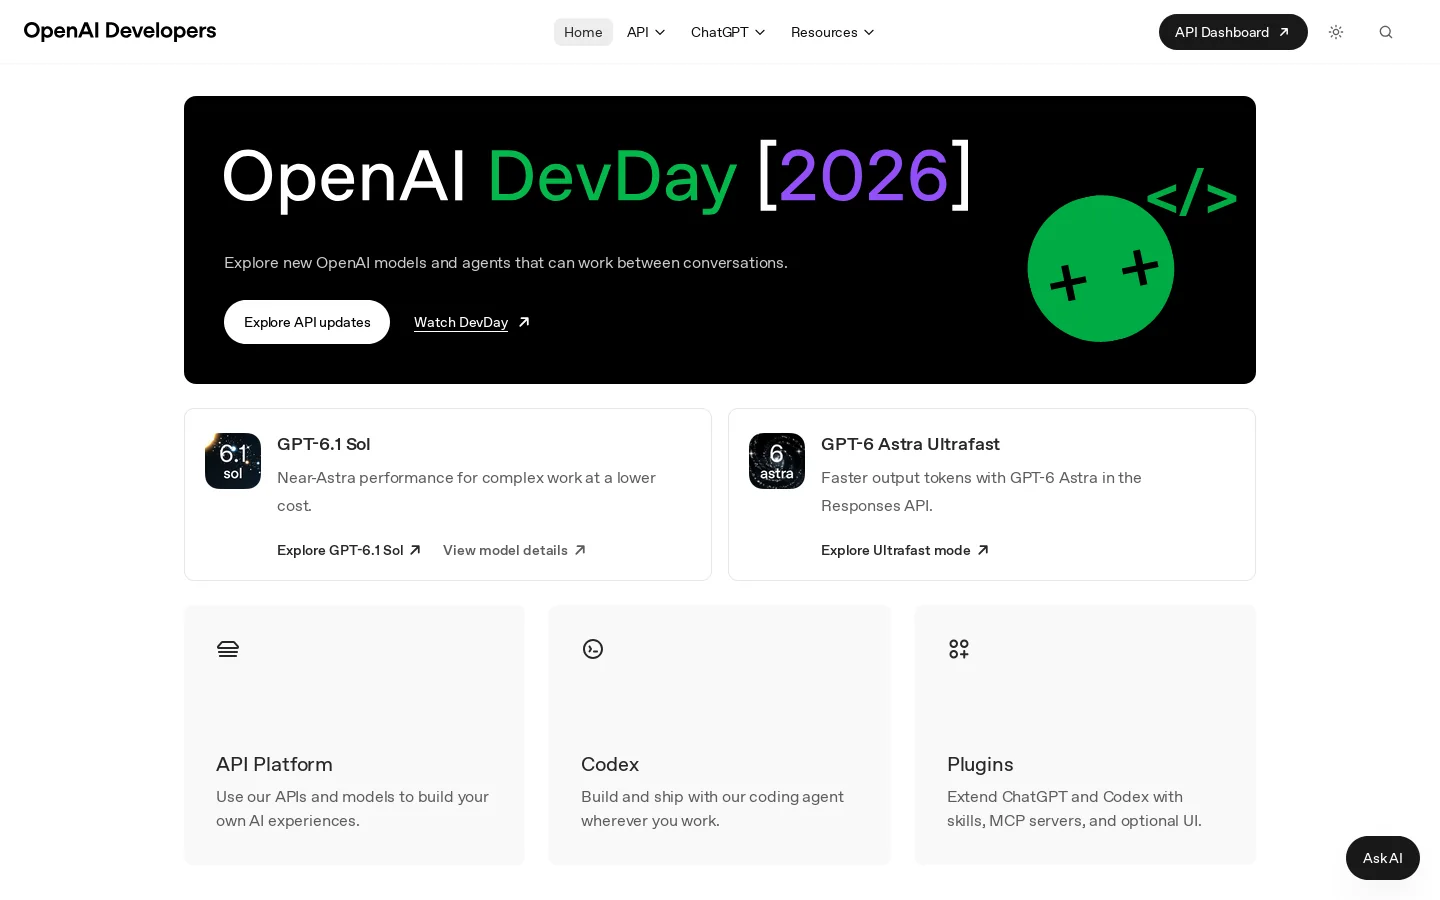The height and width of the screenshot is (900, 1440).
Task: Click "Faster output tokens with GPT-6 Astra" text
Action: [x=959, y=478]
